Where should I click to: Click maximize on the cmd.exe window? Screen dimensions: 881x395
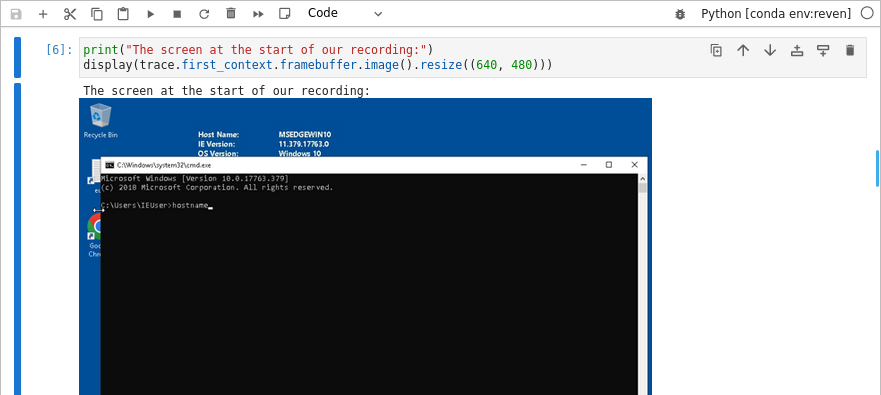click(608, 165)
